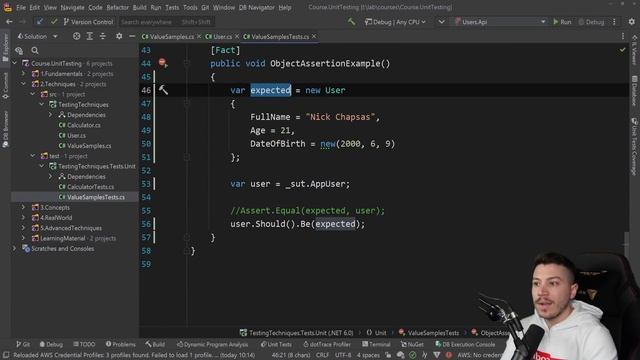Open the Debug | Any CPU configuration dropdown
640x360 pixels.
coord(396,22)
